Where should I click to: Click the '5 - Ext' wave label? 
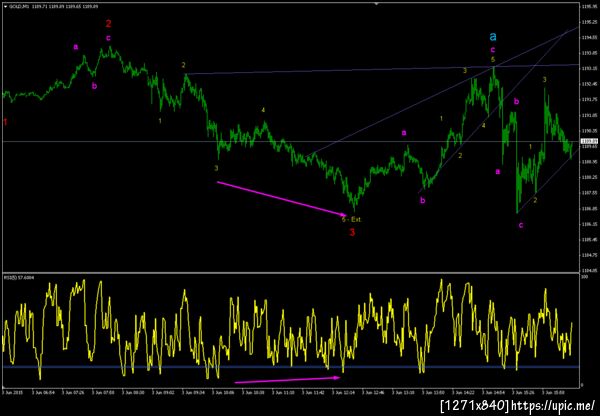(351, 220)
